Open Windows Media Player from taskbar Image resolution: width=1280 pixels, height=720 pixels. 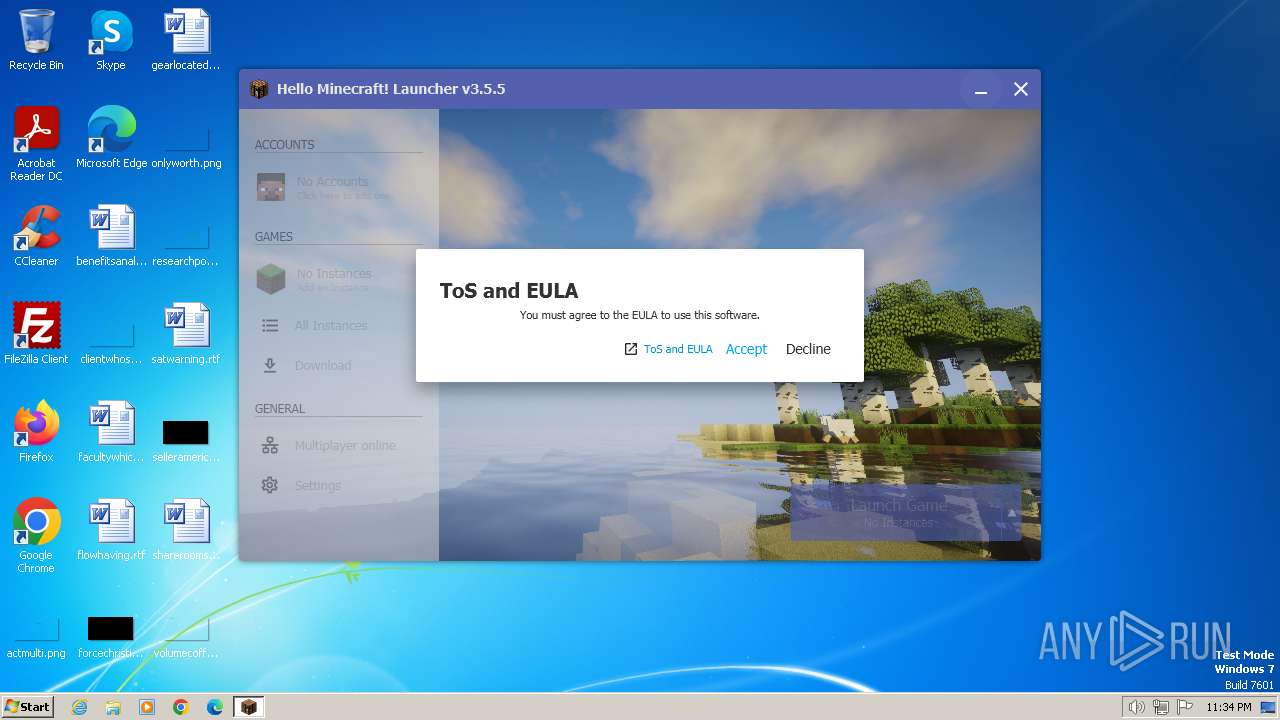[147, 707]
